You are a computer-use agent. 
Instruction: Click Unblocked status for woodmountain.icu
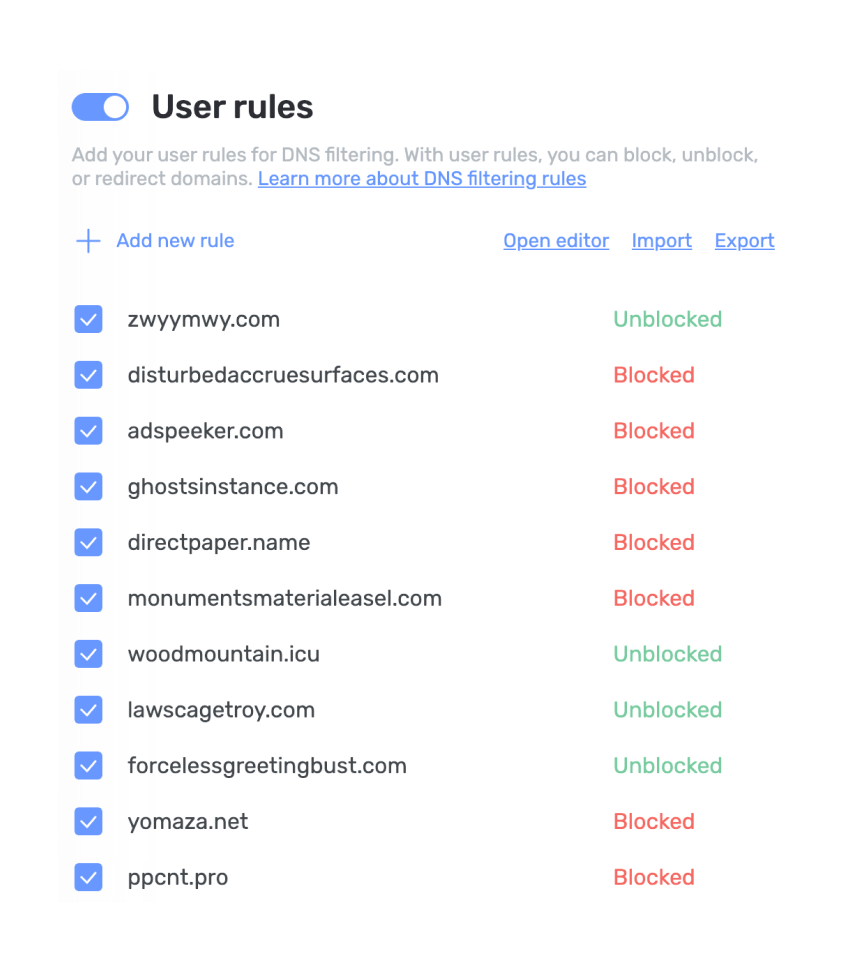[x=668, y=654]
